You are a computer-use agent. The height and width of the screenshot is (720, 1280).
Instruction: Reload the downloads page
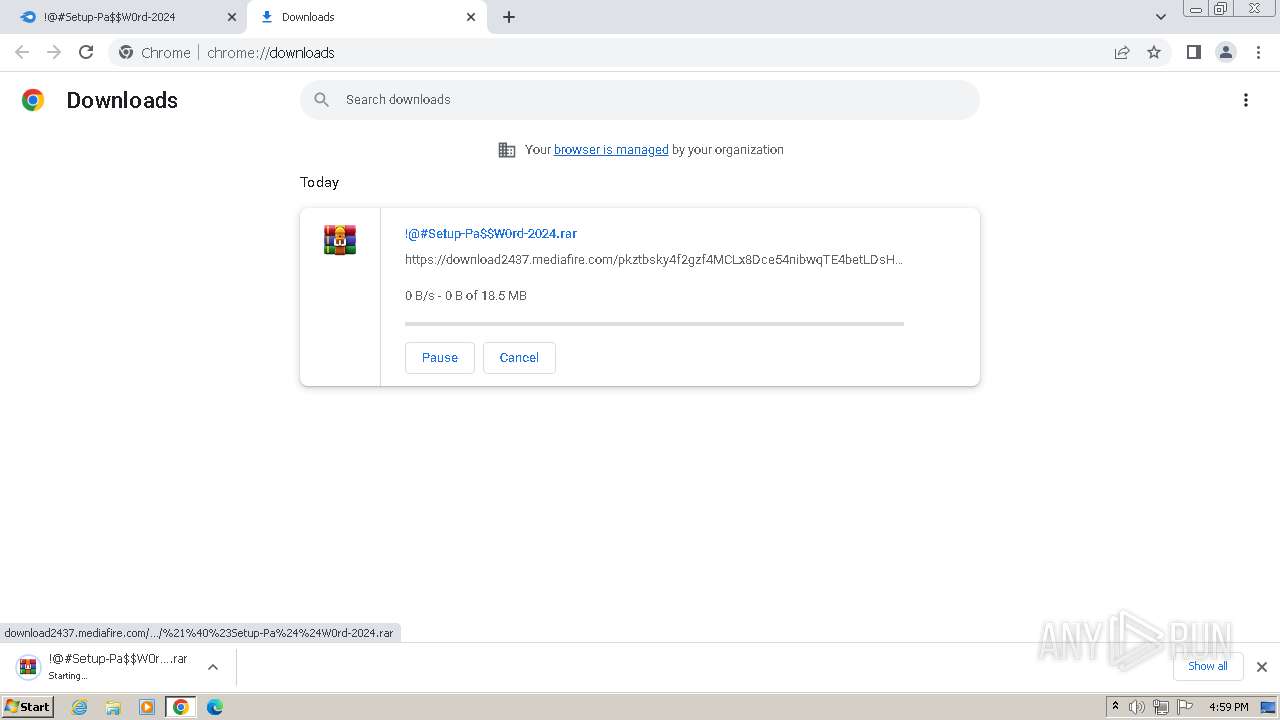tap(86, 52)
